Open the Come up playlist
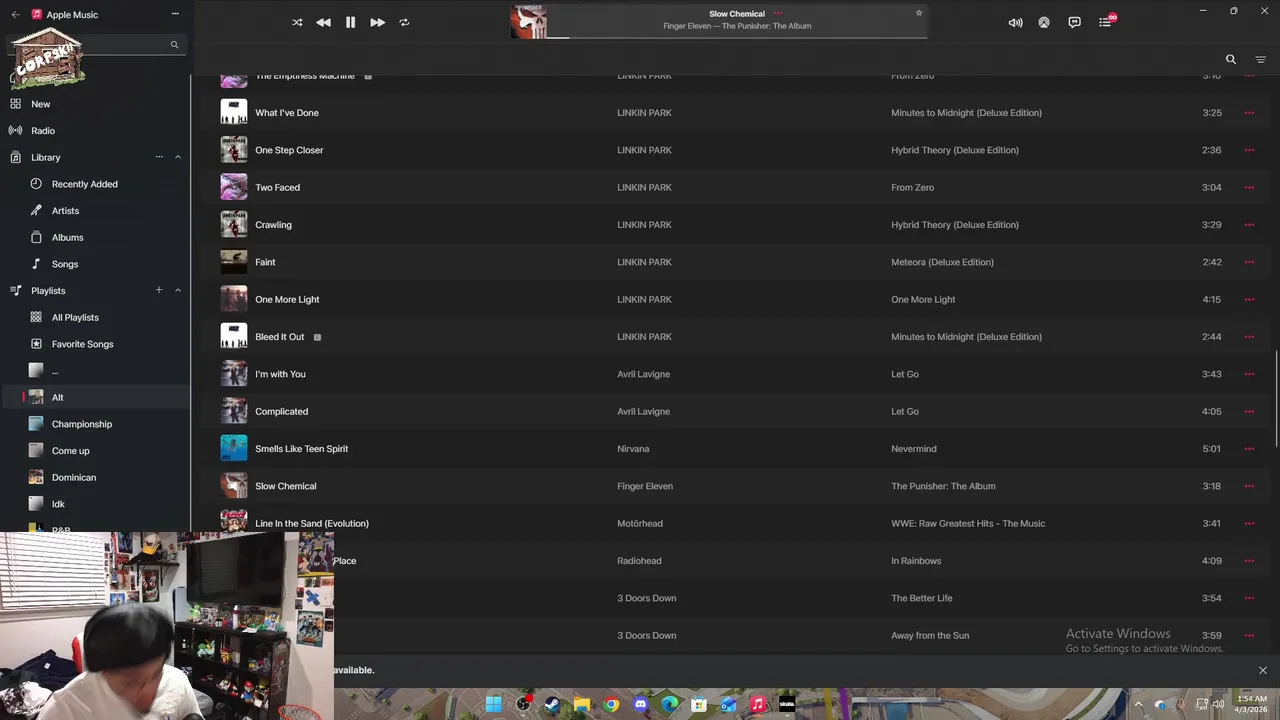The width and height of the screenshot is (1280, 720). click(x=70, y=451)
